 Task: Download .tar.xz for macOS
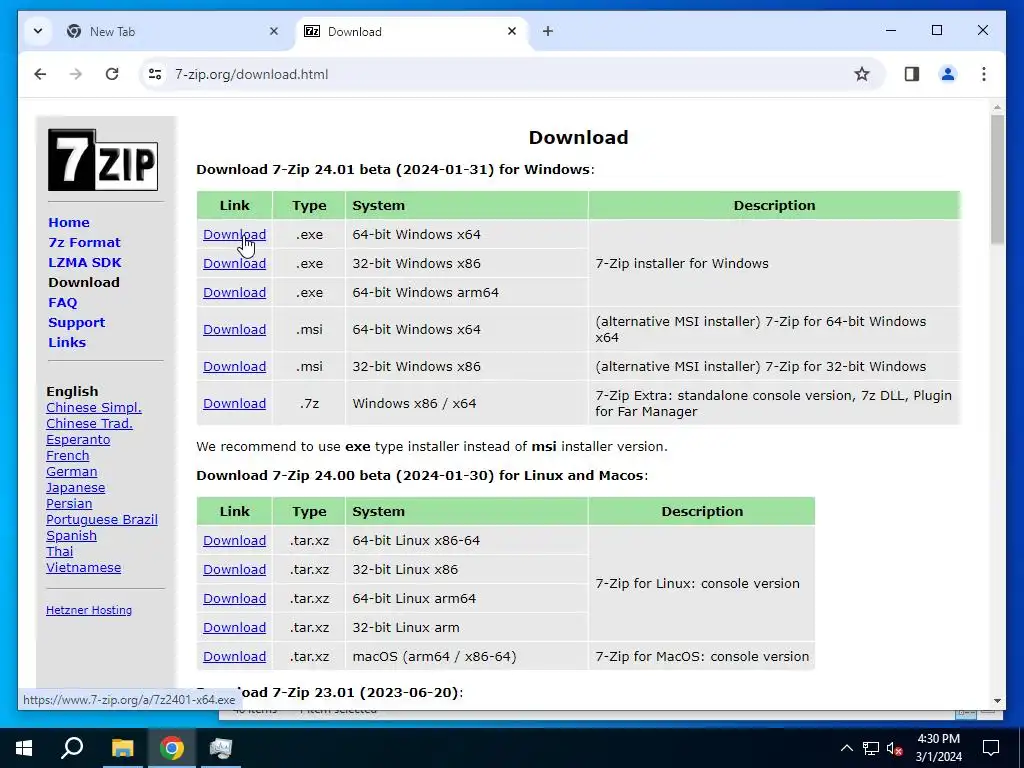(234, 657)
